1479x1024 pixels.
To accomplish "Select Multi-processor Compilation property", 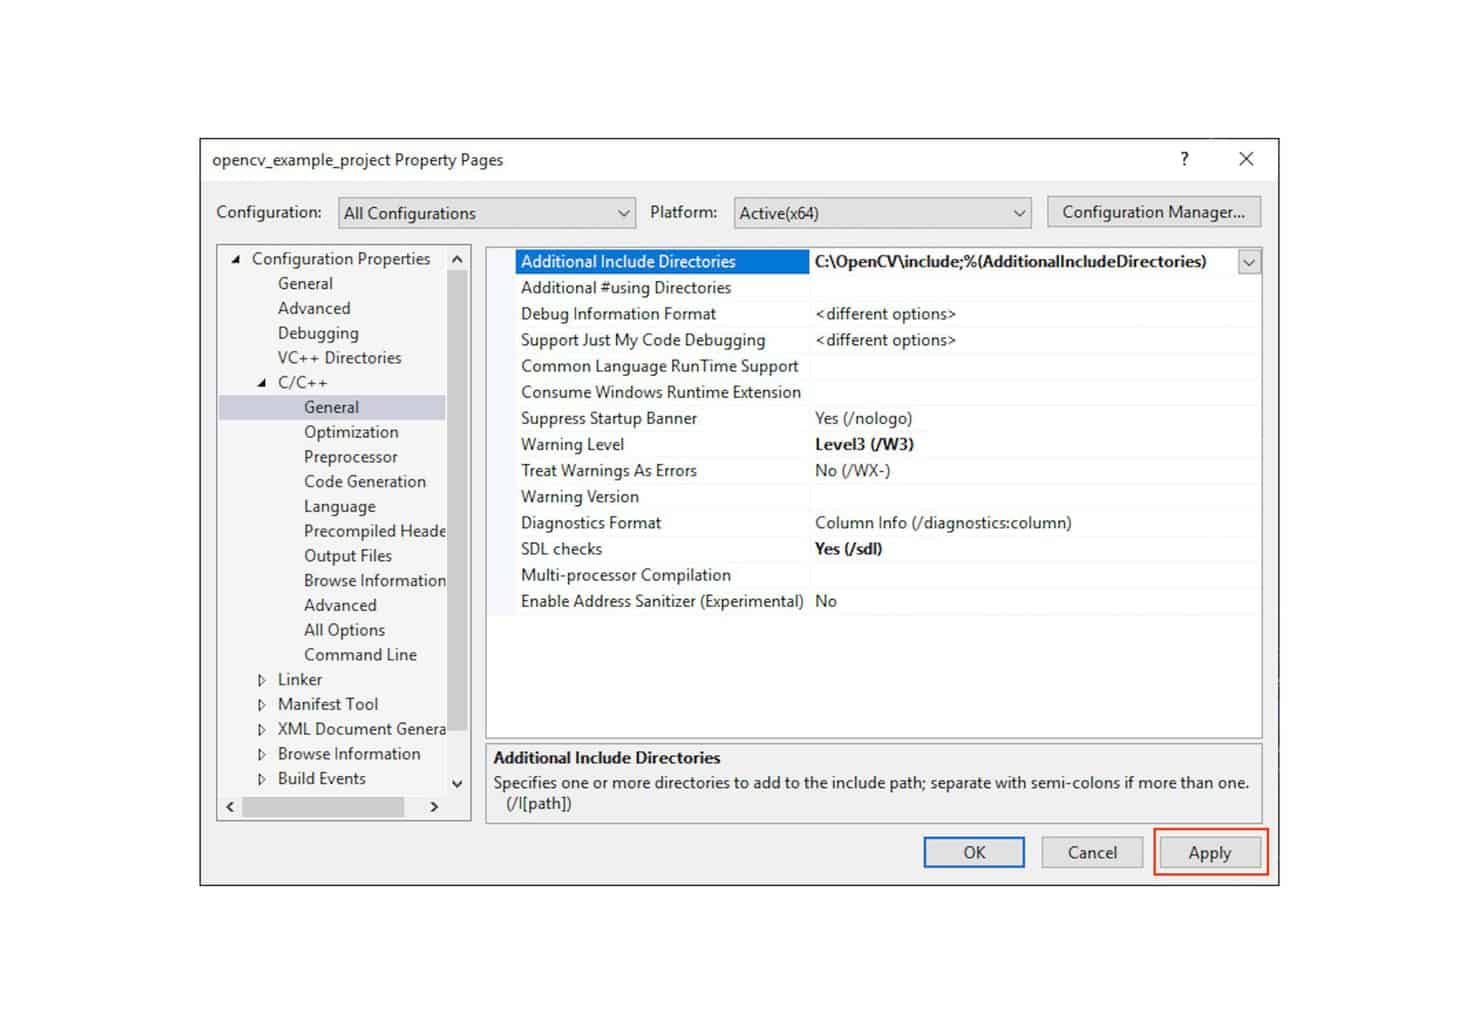I will 662,575.
